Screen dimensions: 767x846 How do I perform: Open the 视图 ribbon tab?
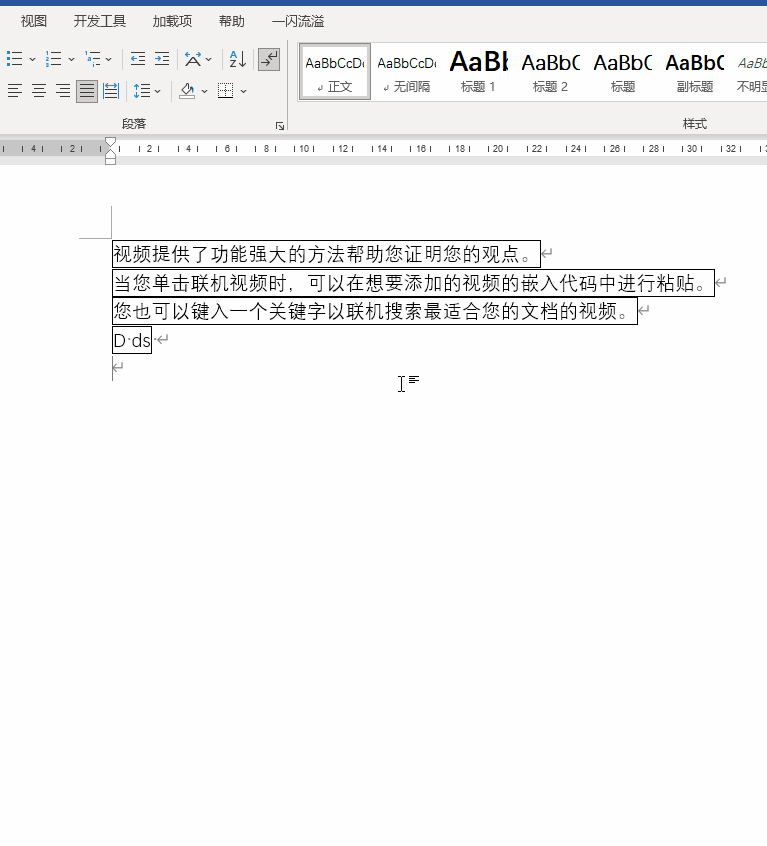(34, 21)
